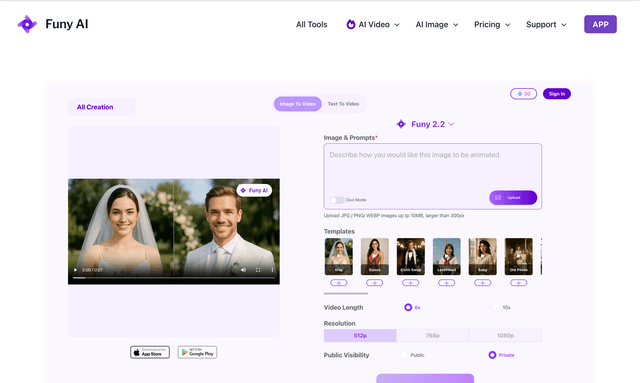This screenshot has width=640, height=383.
Task: Select the 6s video length option
Action: [x=408, y=307]
